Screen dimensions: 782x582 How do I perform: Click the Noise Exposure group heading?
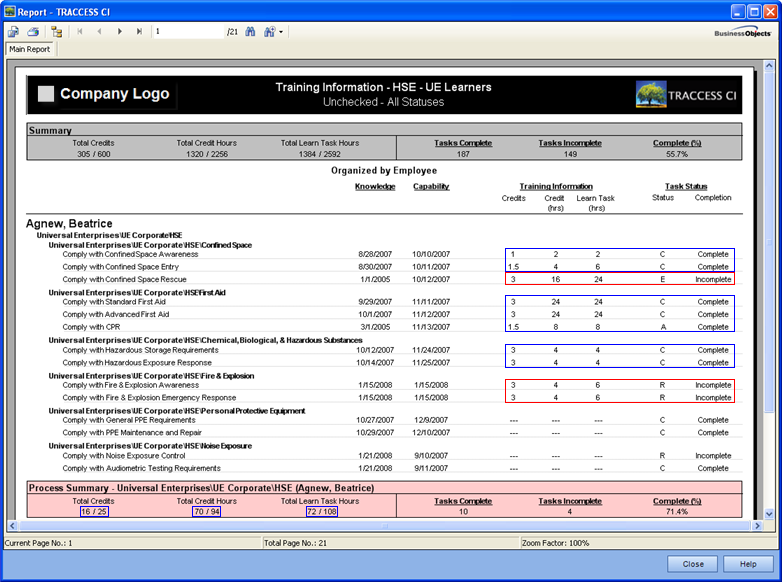(150, 445)
